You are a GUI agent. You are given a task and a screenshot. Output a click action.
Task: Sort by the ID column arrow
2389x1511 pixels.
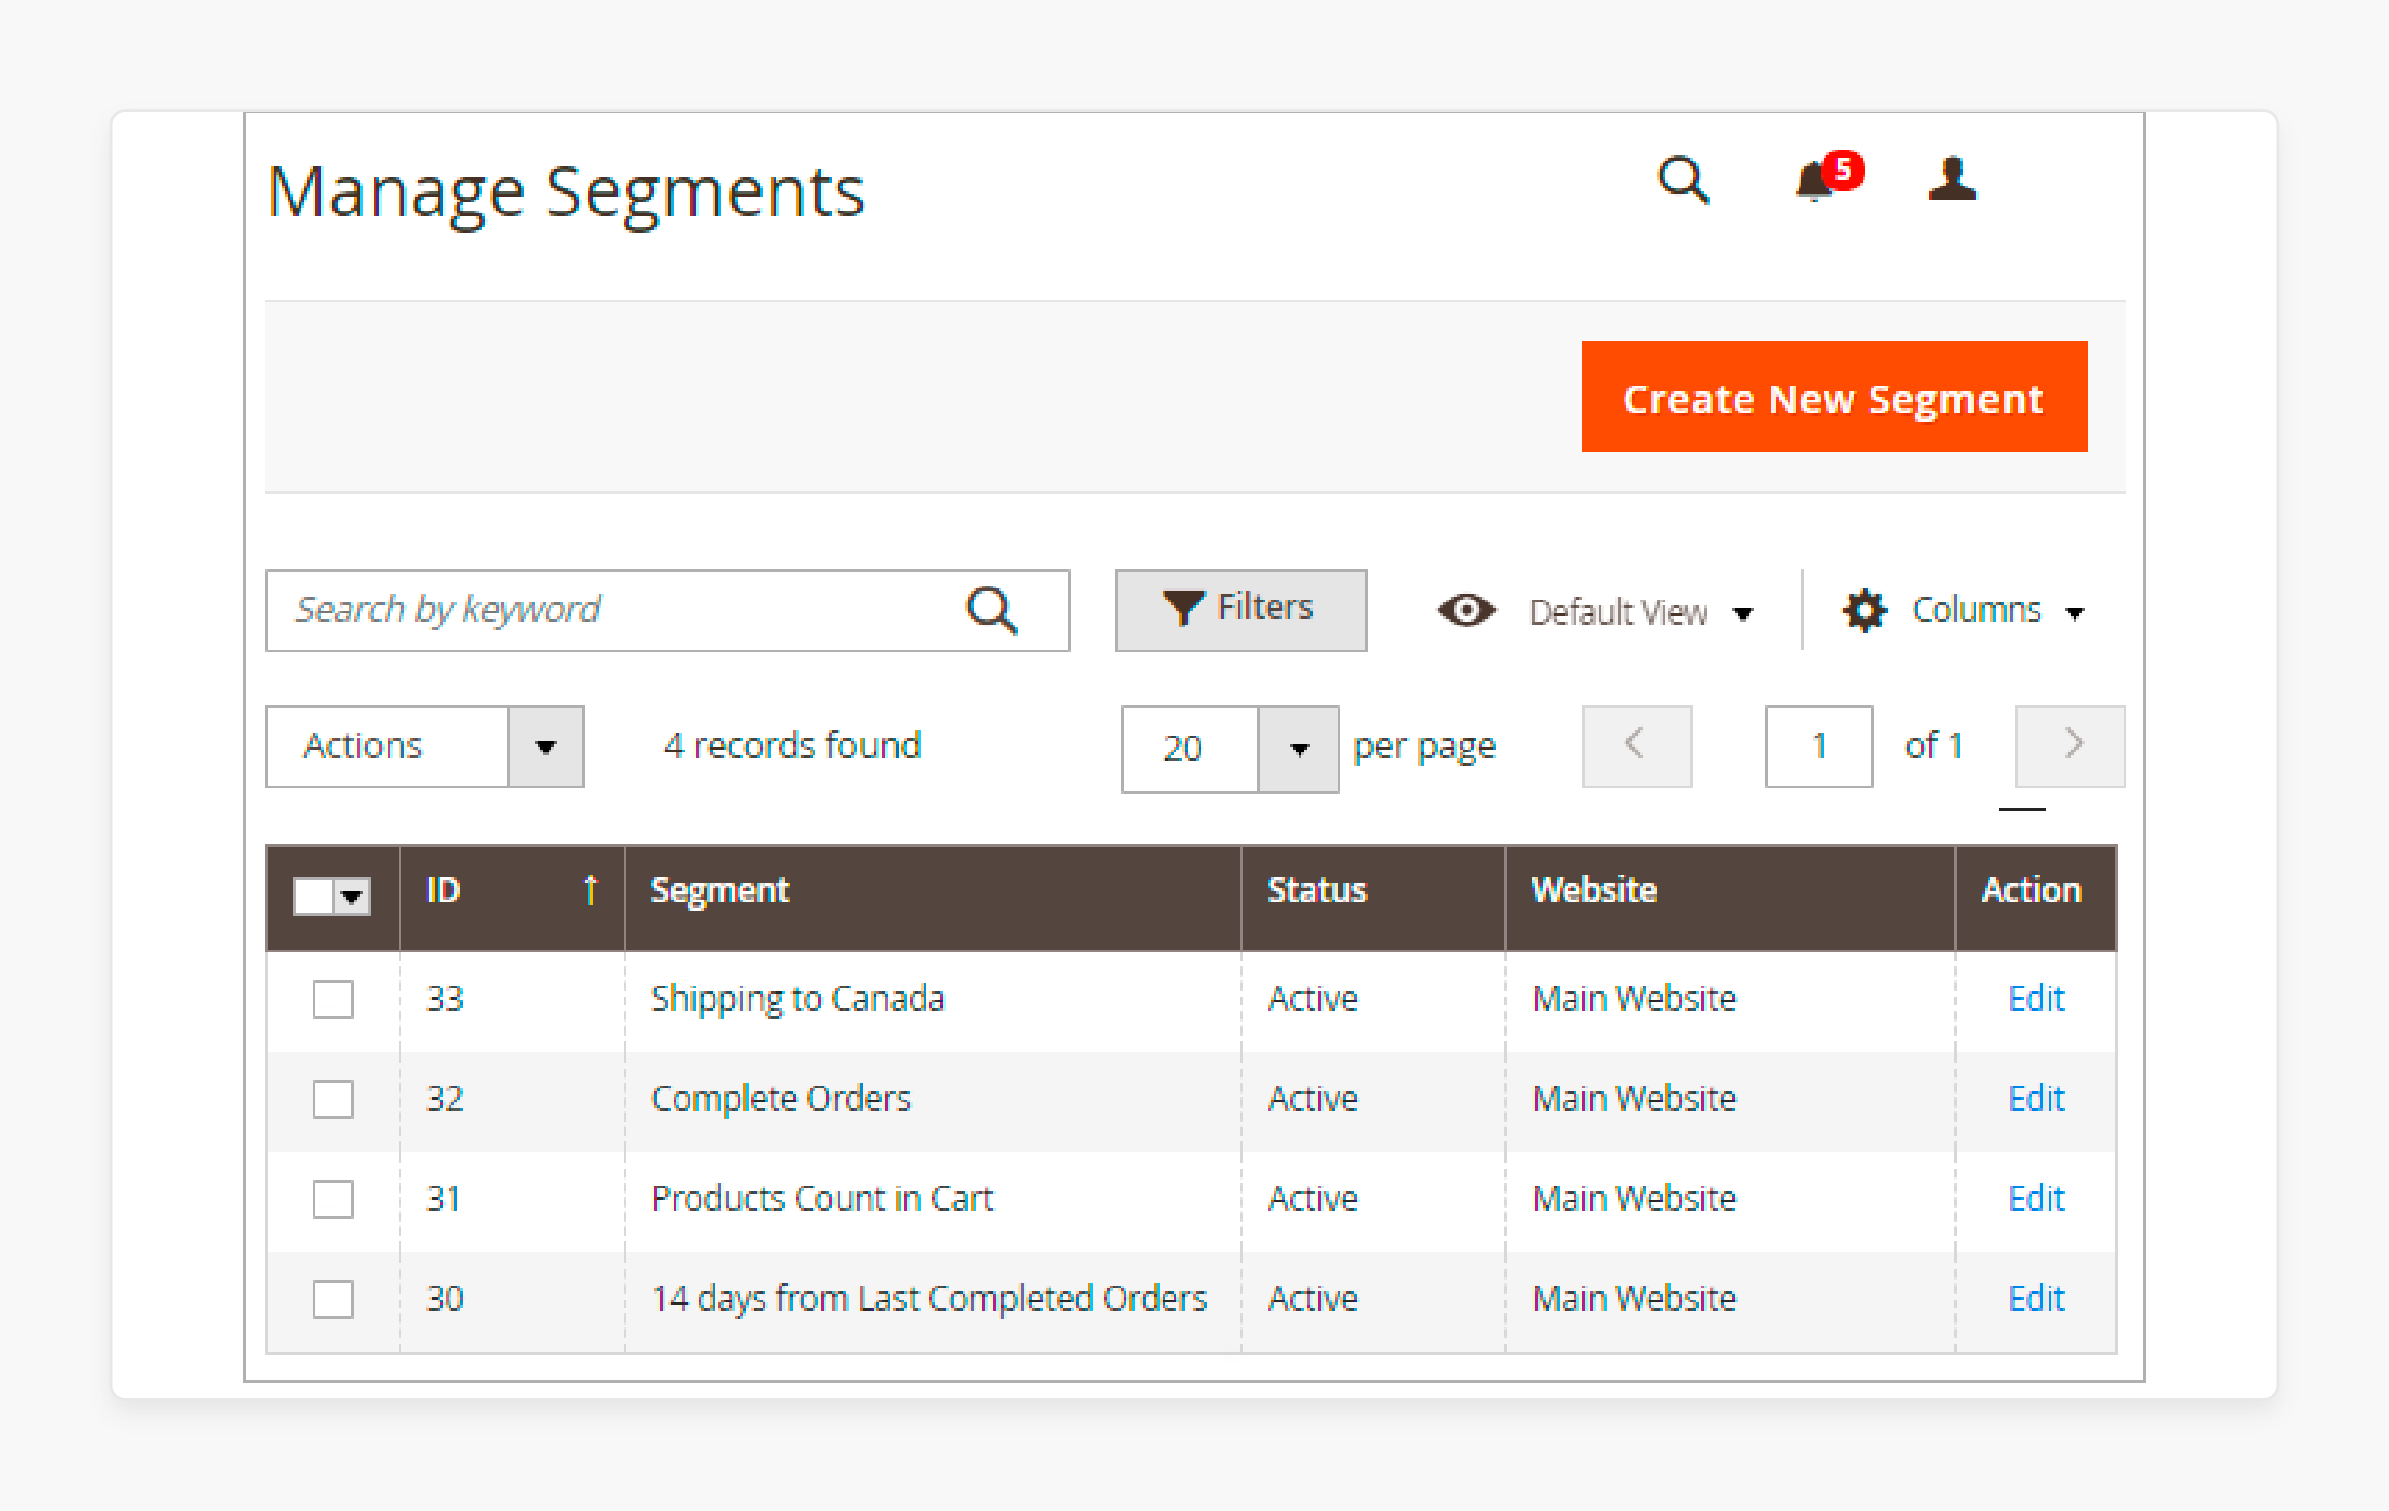coord(590,889)
